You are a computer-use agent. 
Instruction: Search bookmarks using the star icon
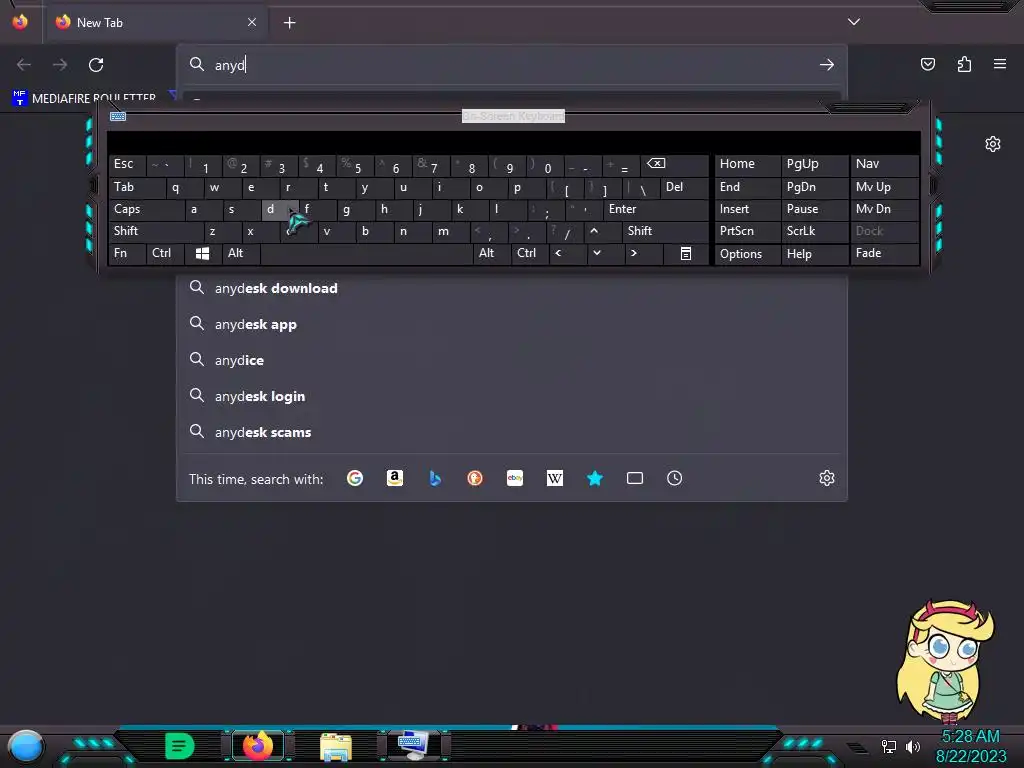coord(594,478)
